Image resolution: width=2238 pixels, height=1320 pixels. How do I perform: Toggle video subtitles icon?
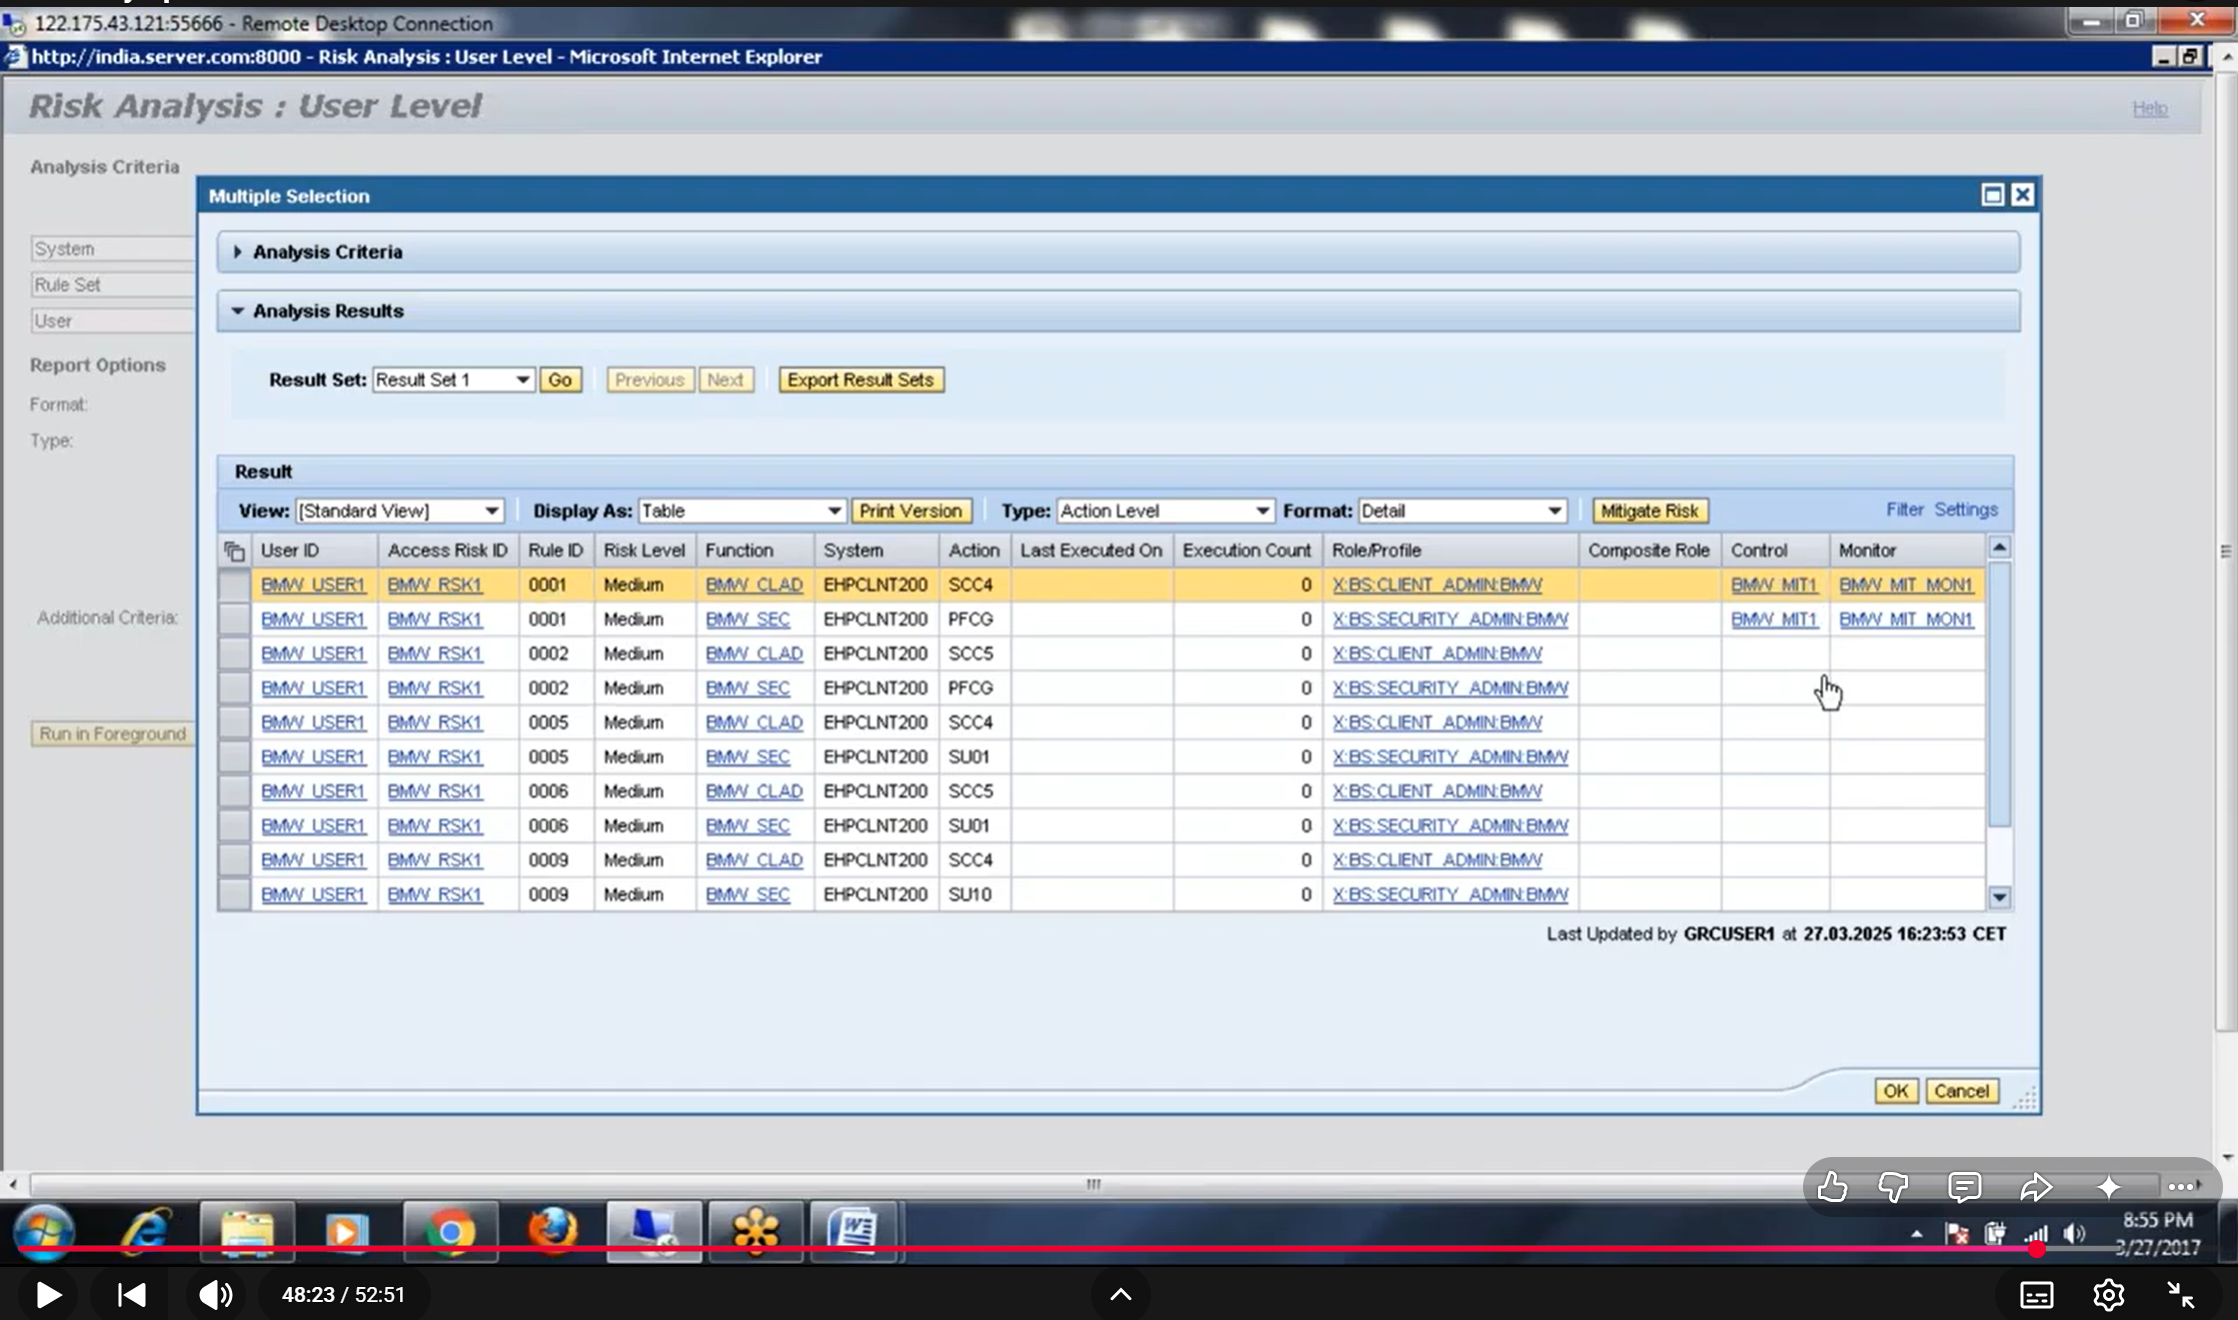(x=2037, y=1295)
